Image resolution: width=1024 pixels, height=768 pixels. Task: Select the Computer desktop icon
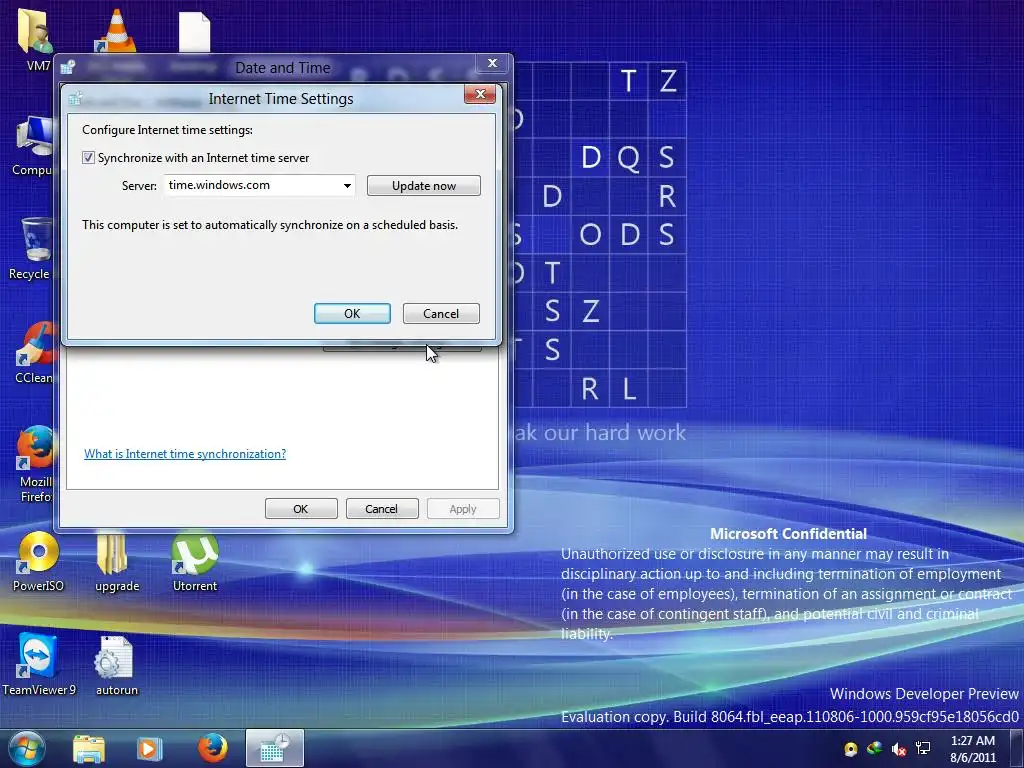33,145
